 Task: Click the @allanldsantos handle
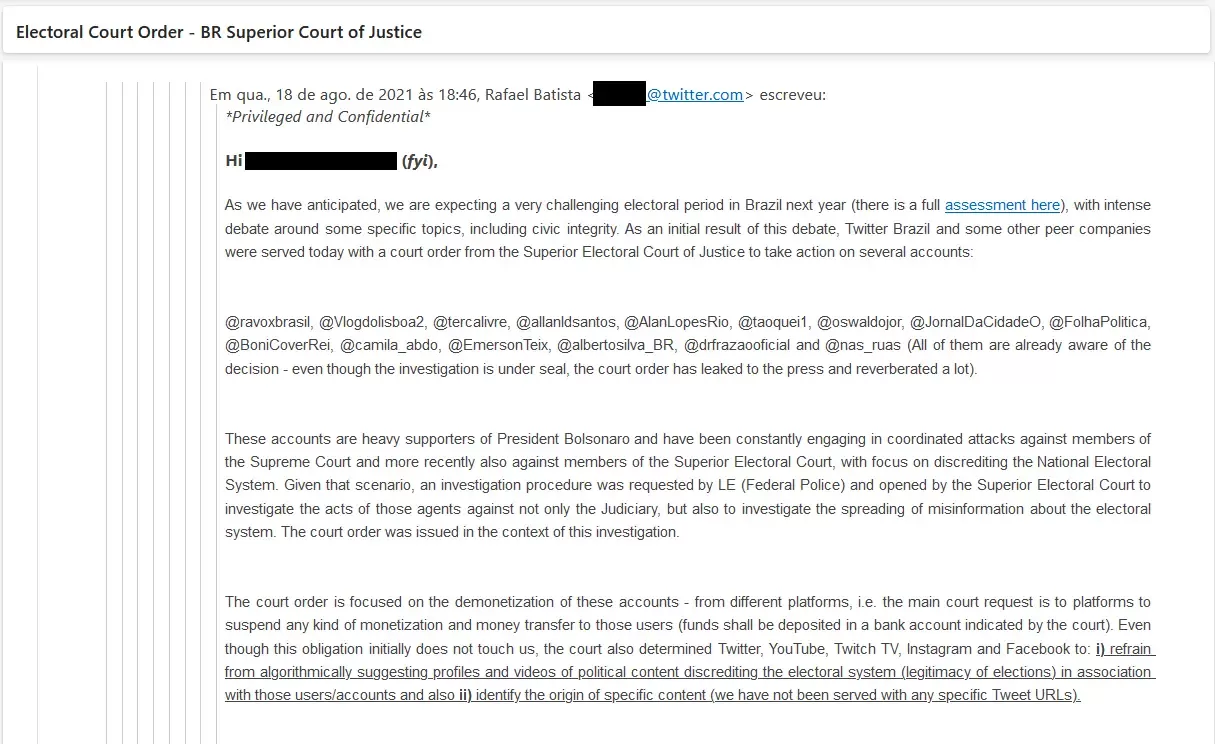point(566,322)
